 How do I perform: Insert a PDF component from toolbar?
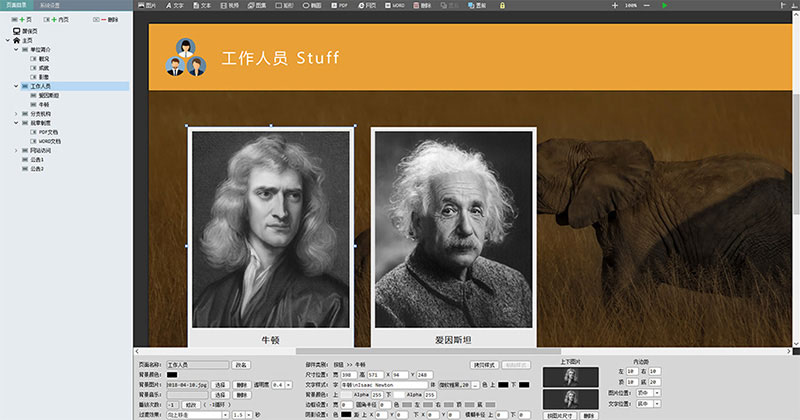pyautogui.click(x=339, y=5)
